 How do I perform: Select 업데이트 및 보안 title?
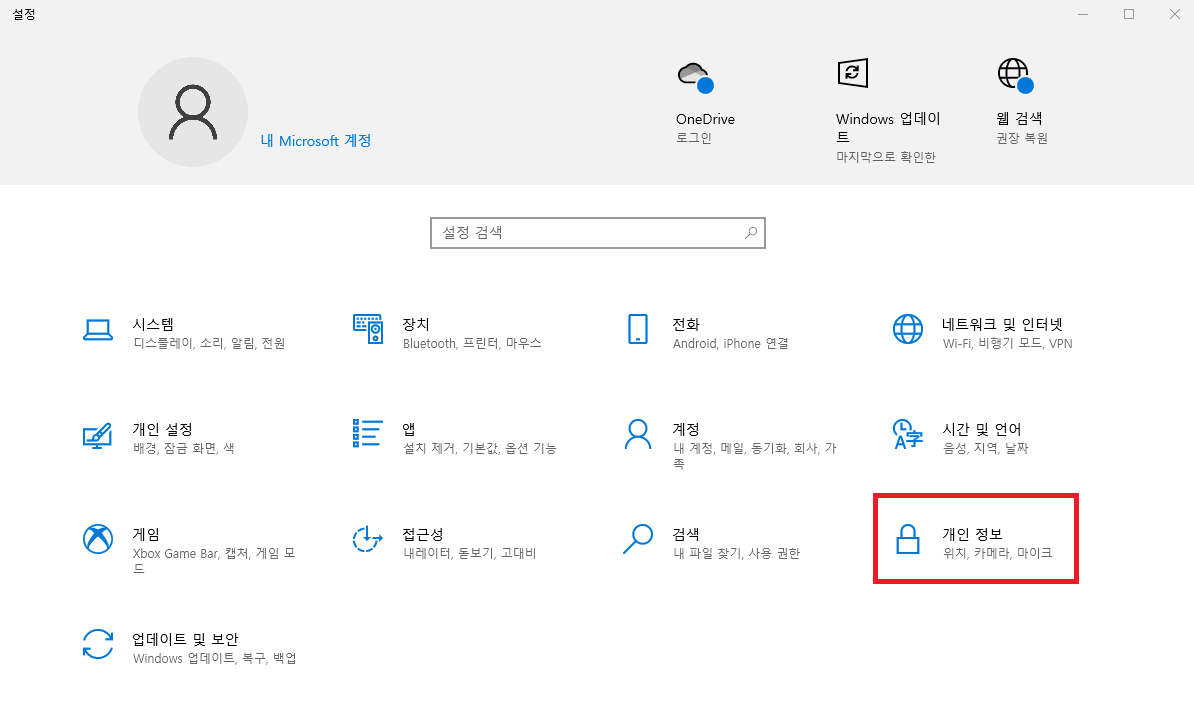click(x=185, y=640)
